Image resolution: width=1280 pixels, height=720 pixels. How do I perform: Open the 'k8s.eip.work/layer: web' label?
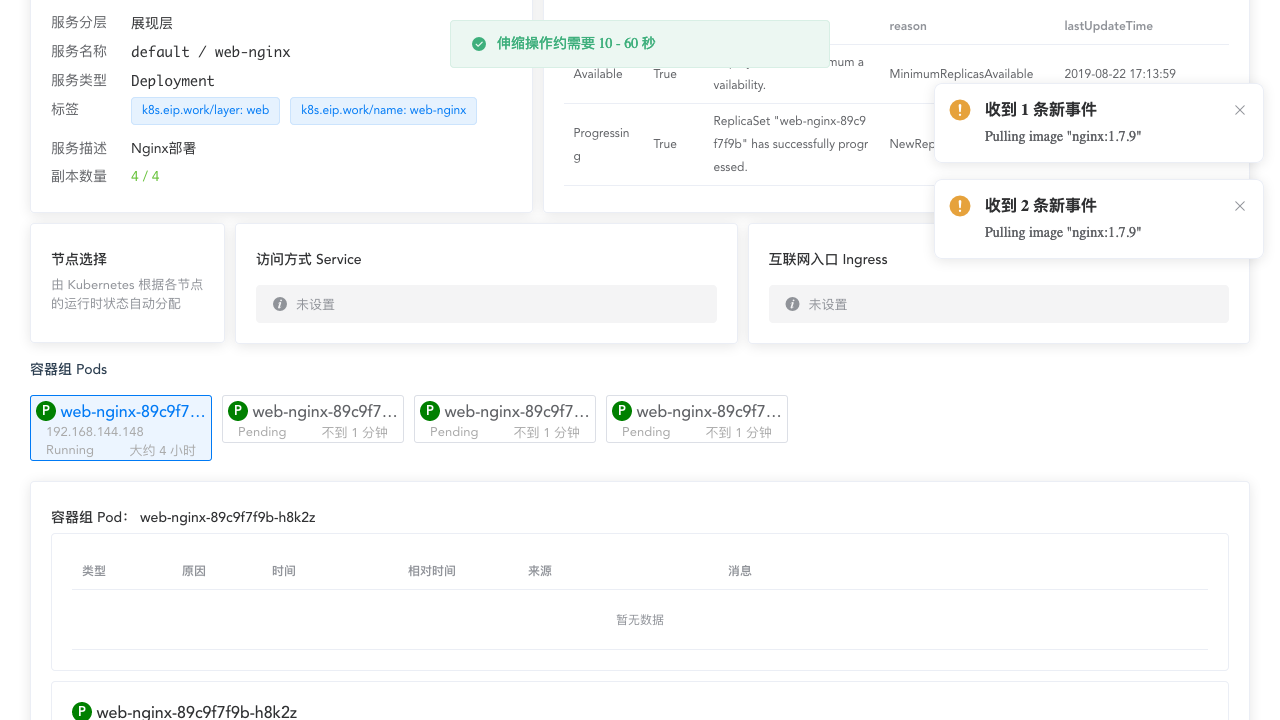[x=205, y=111]
